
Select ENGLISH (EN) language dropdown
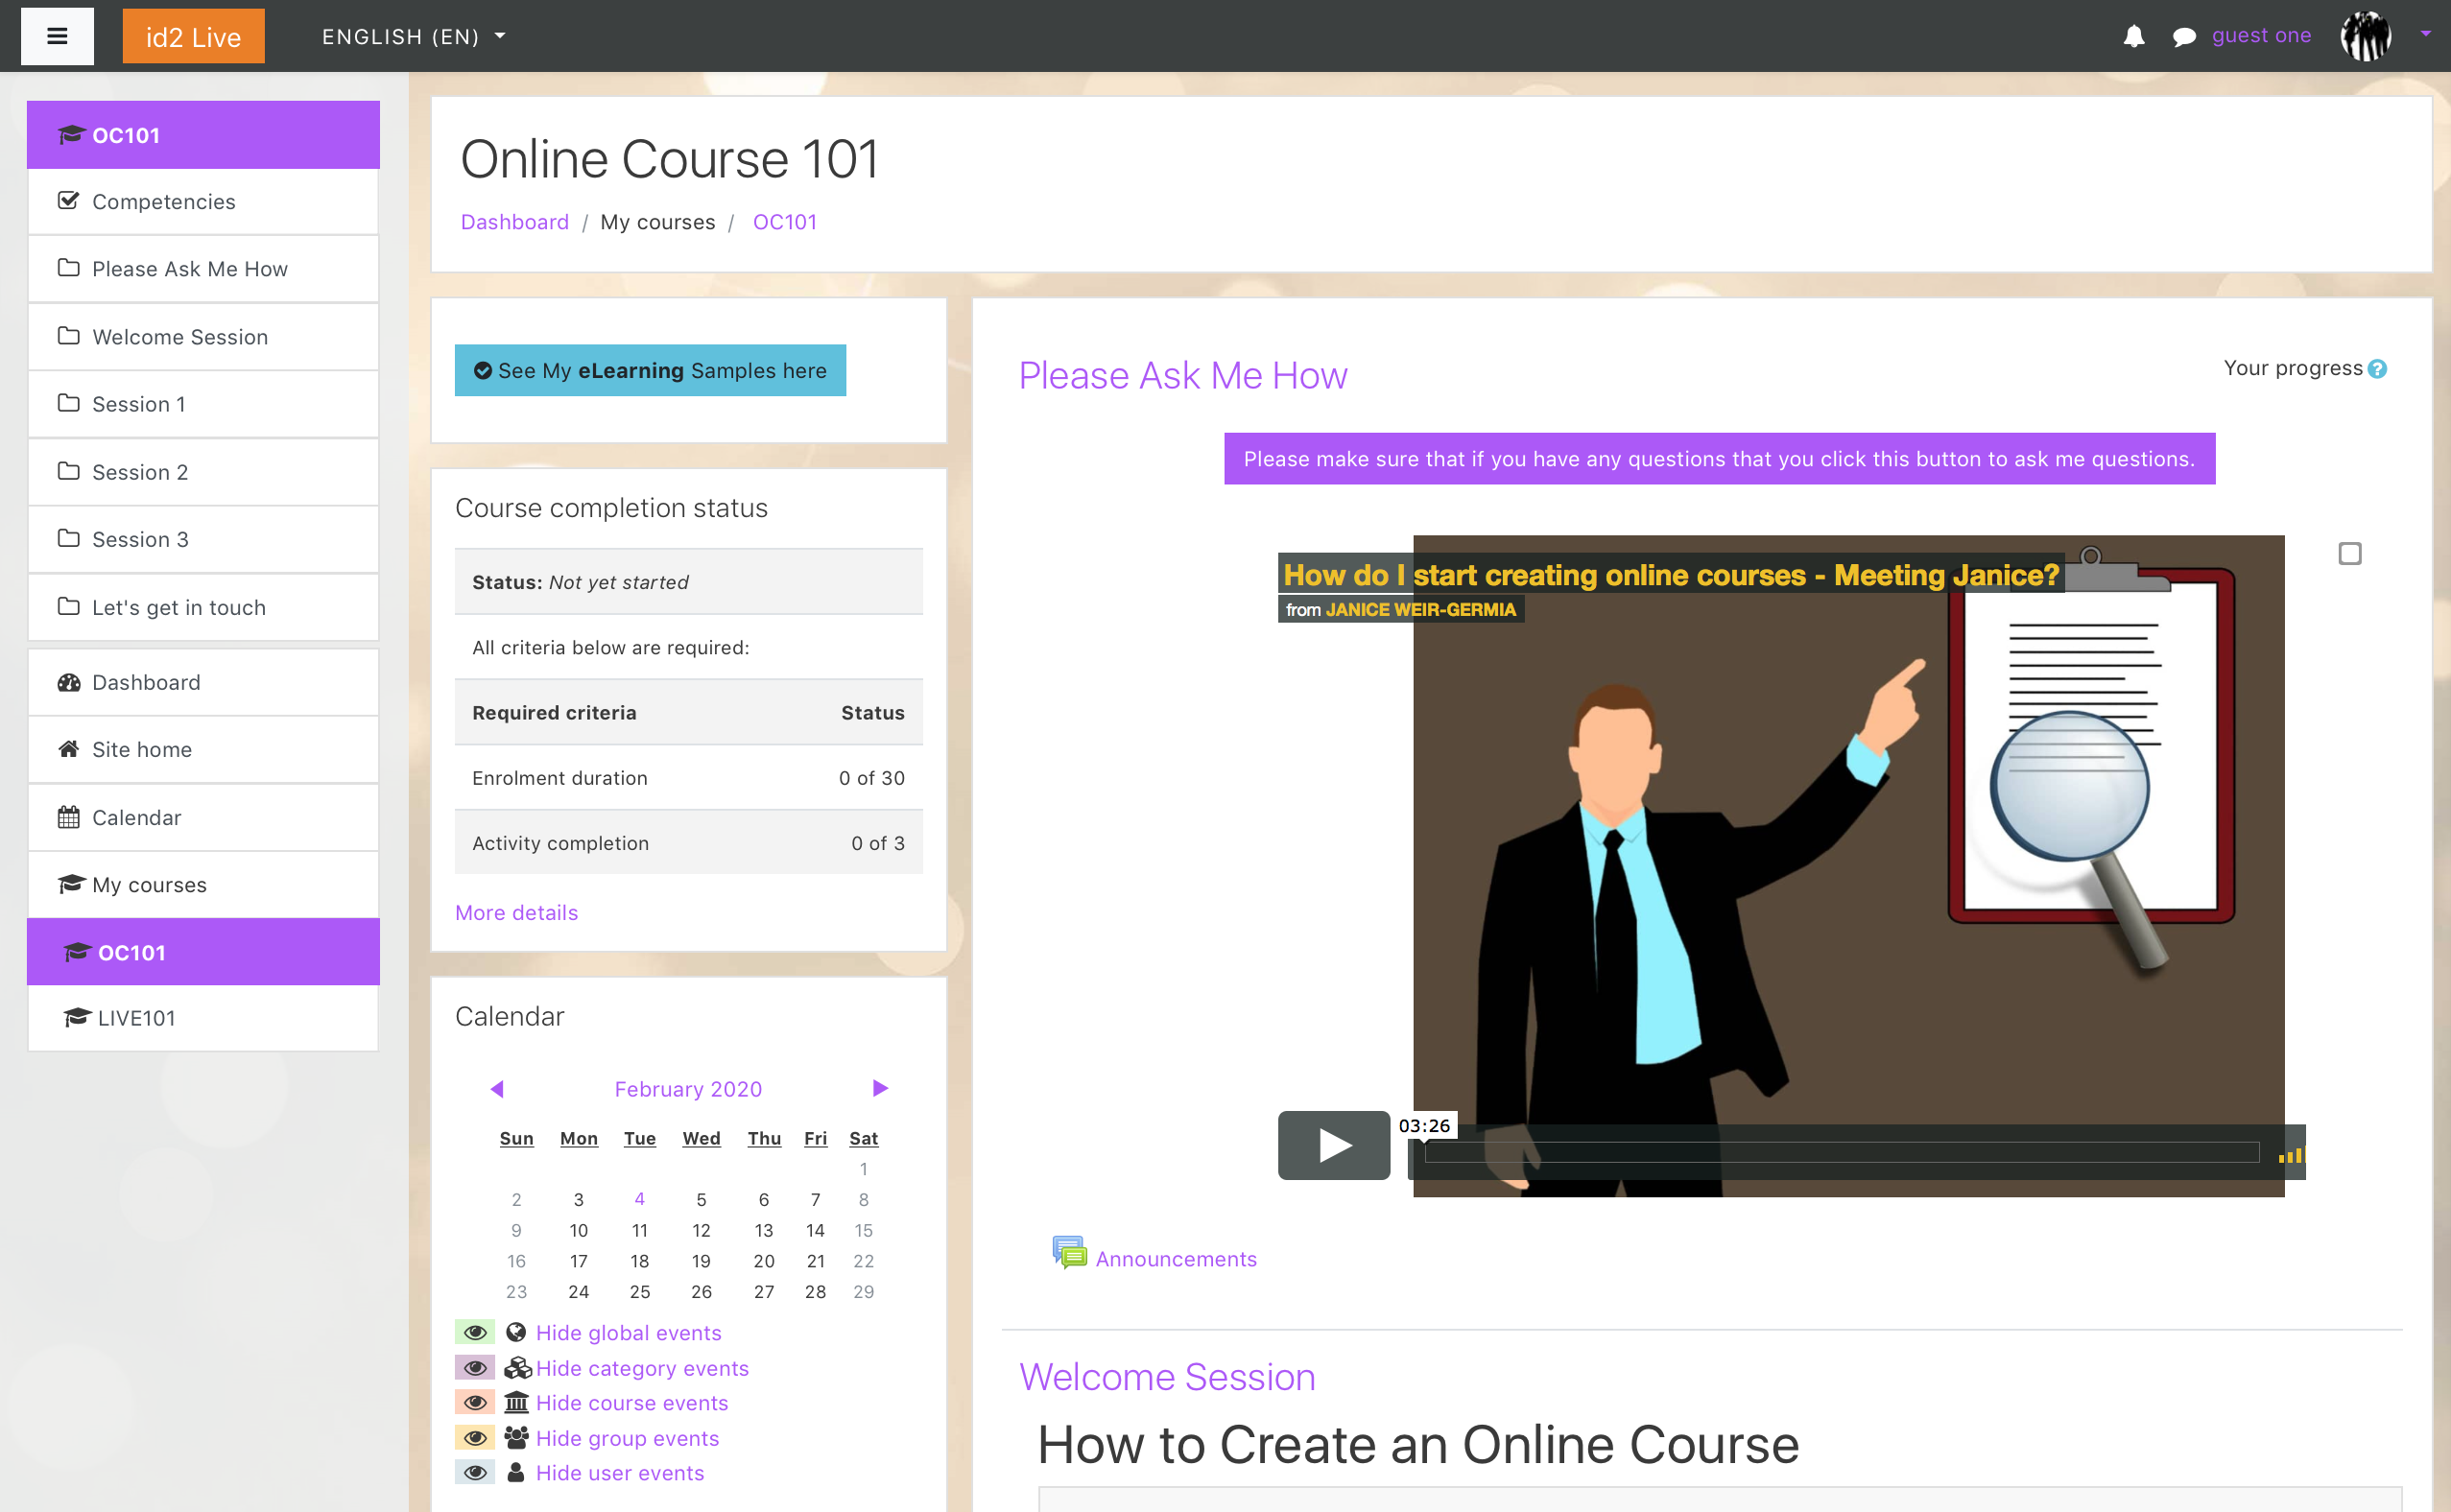[416, 35]
